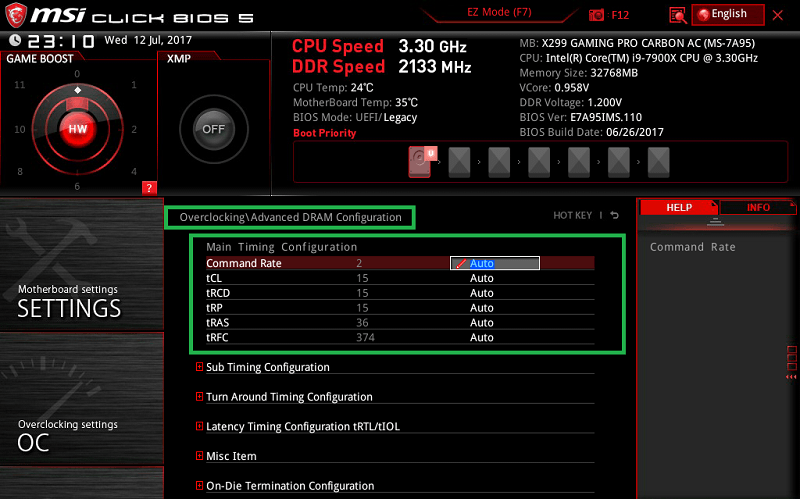Go back with the return arrow icon
This screenshot has width=800, height=499.
click(615, 215)
